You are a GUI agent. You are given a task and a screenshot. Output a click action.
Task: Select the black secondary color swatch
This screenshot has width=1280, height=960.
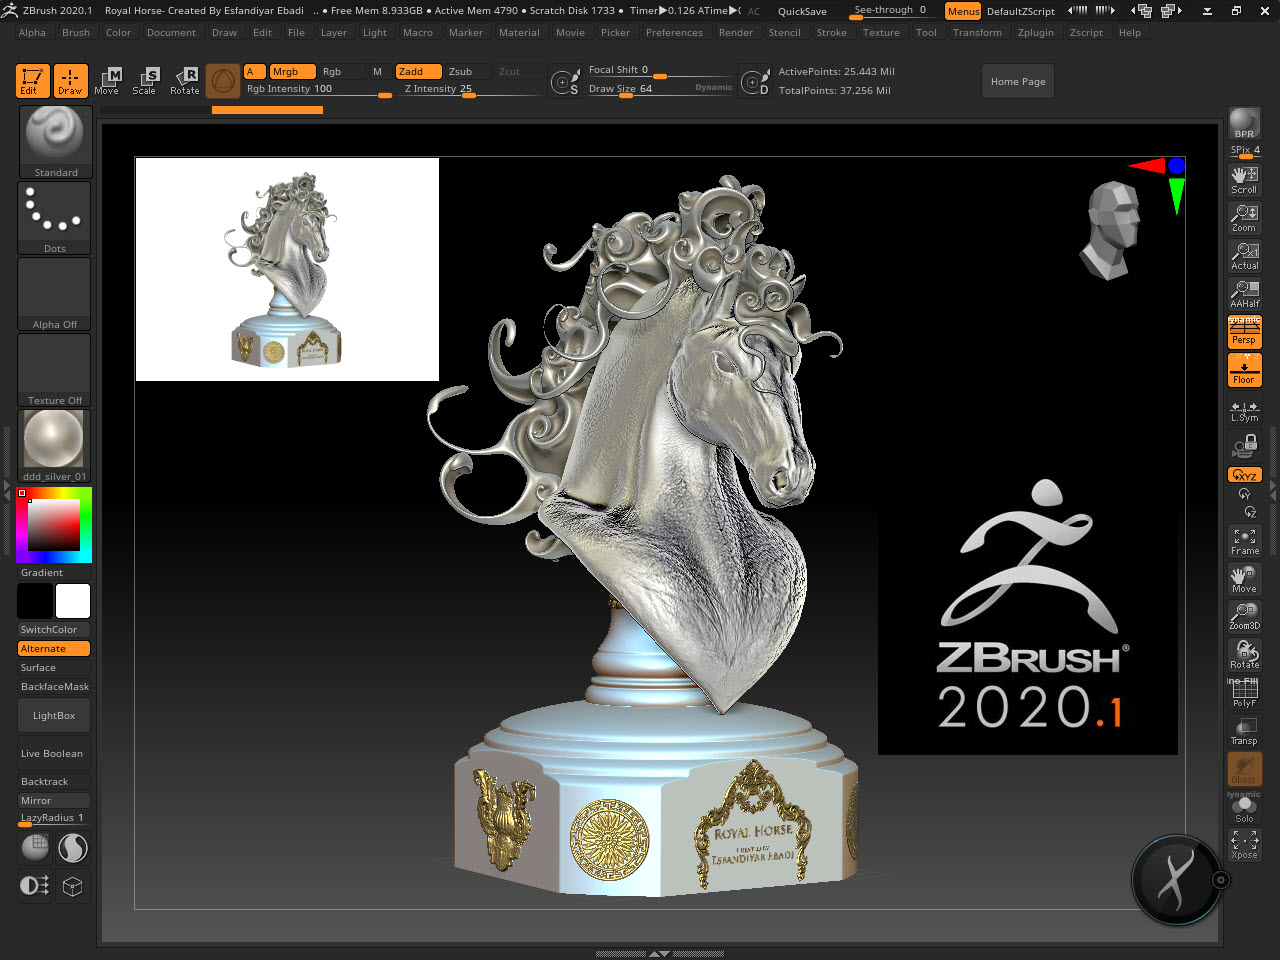point(35,601)
